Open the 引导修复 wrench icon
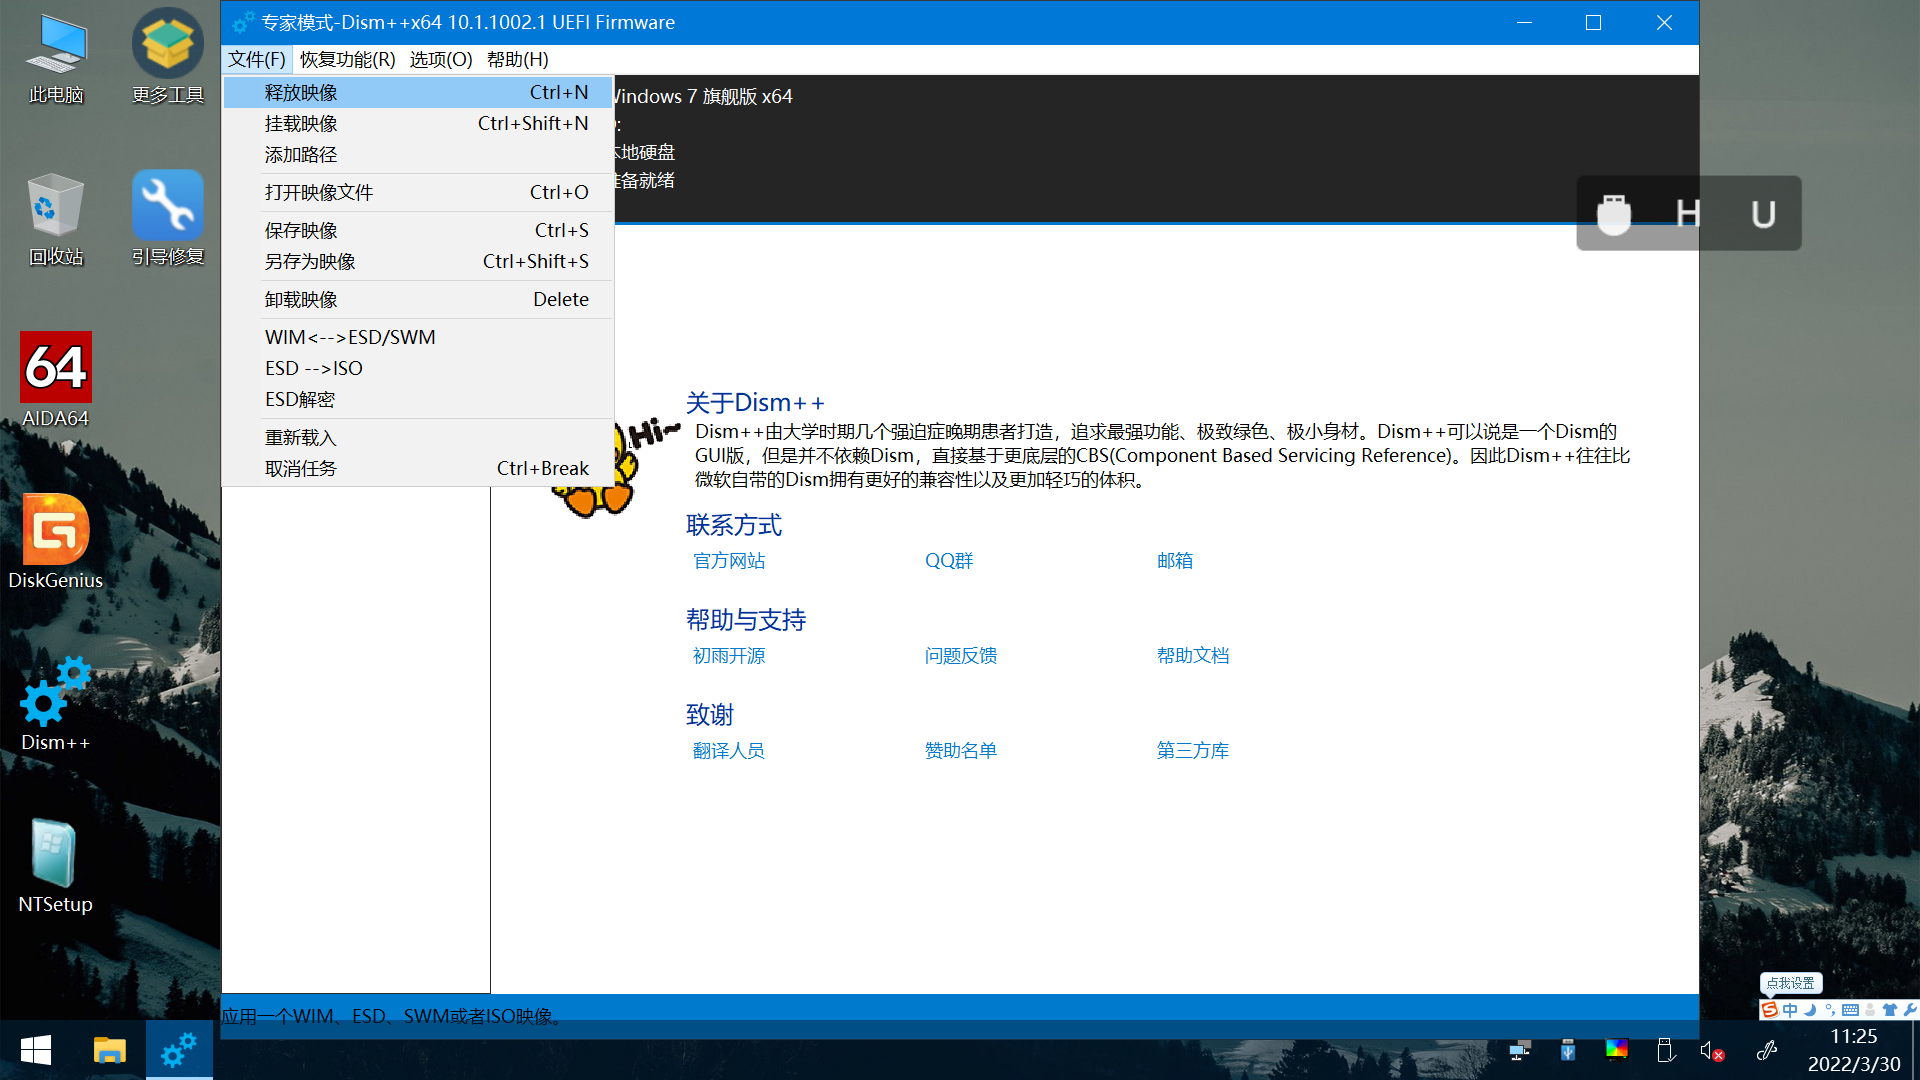1920x1080 pixels. pos(168,206)
